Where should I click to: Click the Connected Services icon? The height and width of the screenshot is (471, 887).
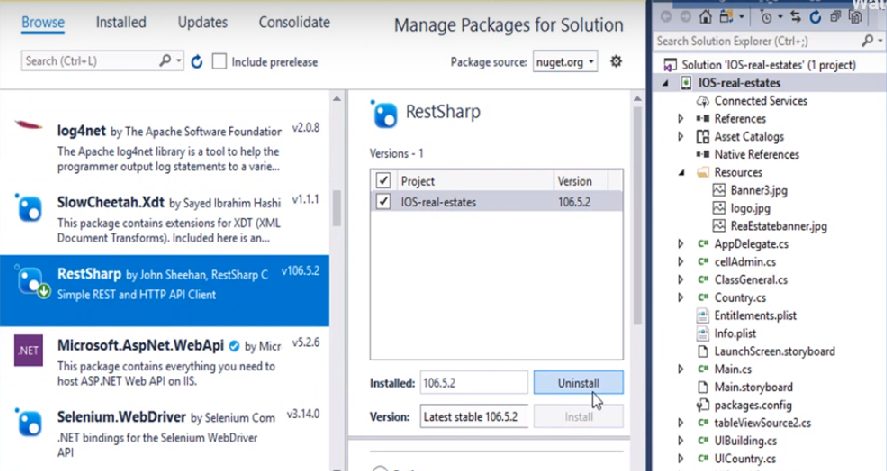(703, 101)
